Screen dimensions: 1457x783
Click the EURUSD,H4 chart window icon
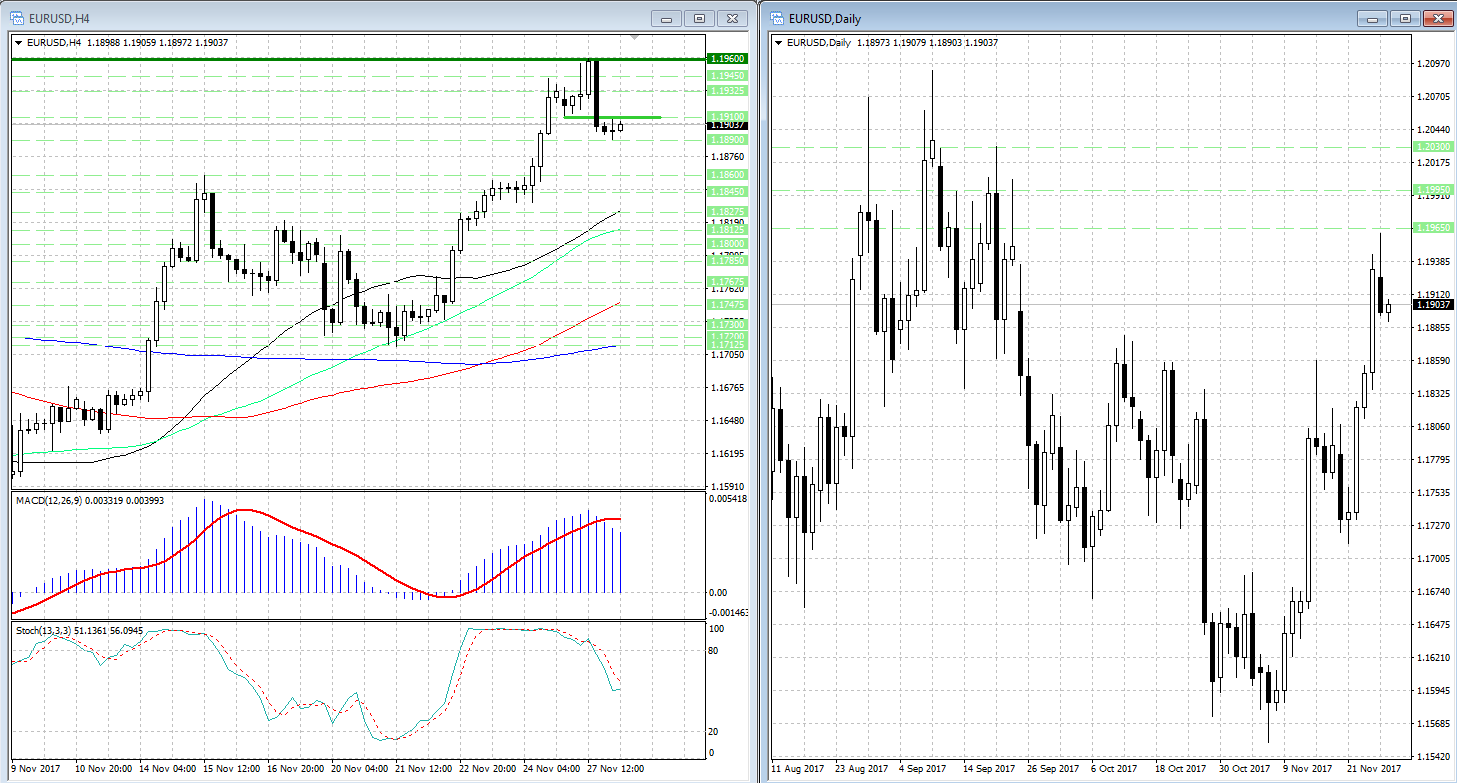click(17, 18)
